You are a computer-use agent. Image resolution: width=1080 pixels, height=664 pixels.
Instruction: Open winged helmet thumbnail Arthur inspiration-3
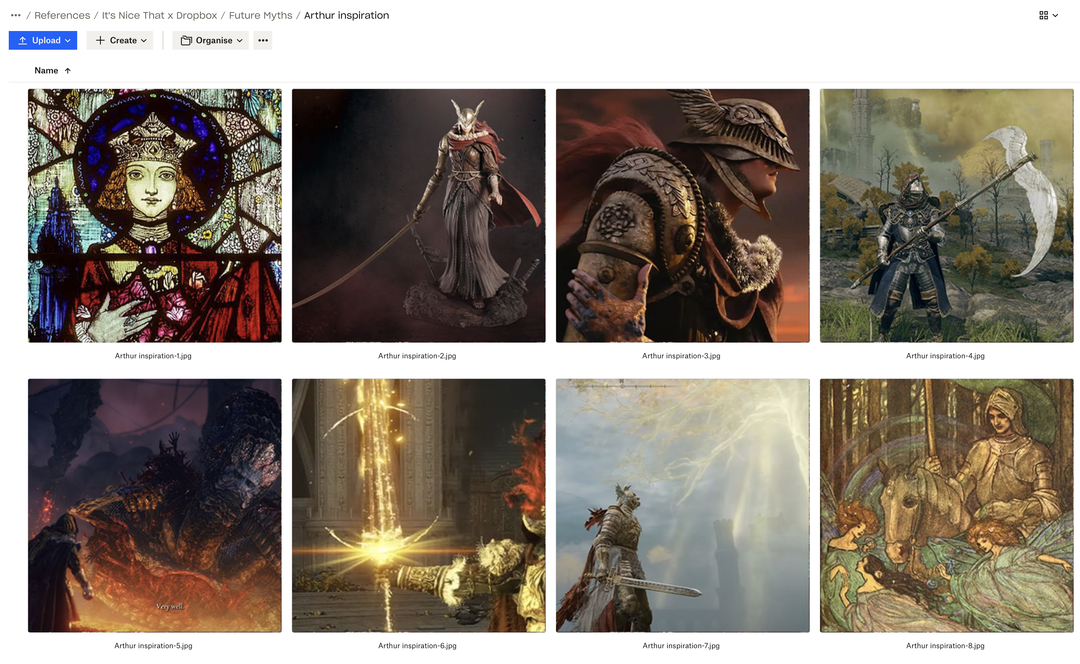(x=683, y=216)
